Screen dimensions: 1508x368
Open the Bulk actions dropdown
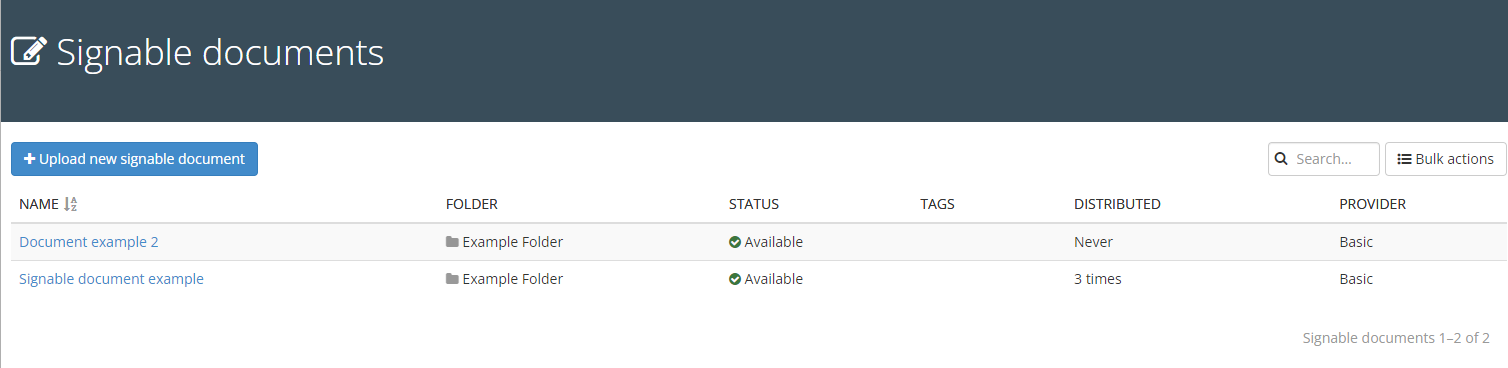tap(1445, 159)
